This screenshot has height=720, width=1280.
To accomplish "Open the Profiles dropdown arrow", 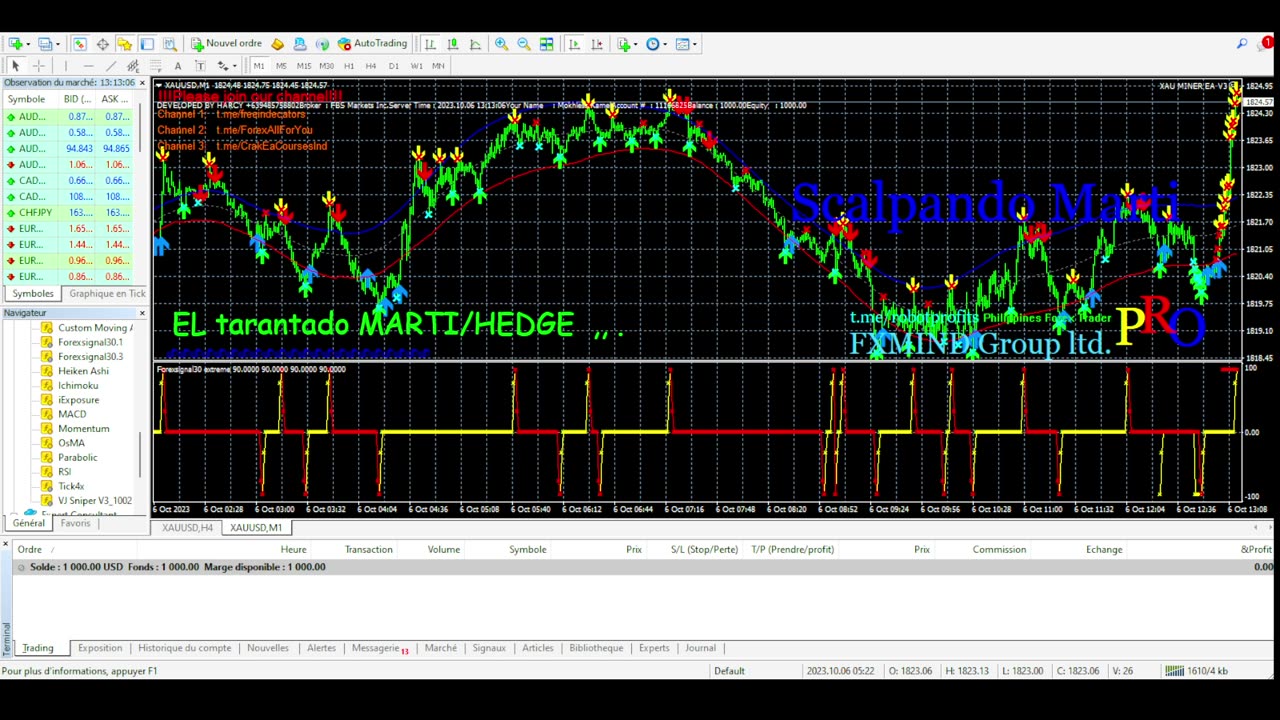I will pyautogui.click(x=58, y=44).
